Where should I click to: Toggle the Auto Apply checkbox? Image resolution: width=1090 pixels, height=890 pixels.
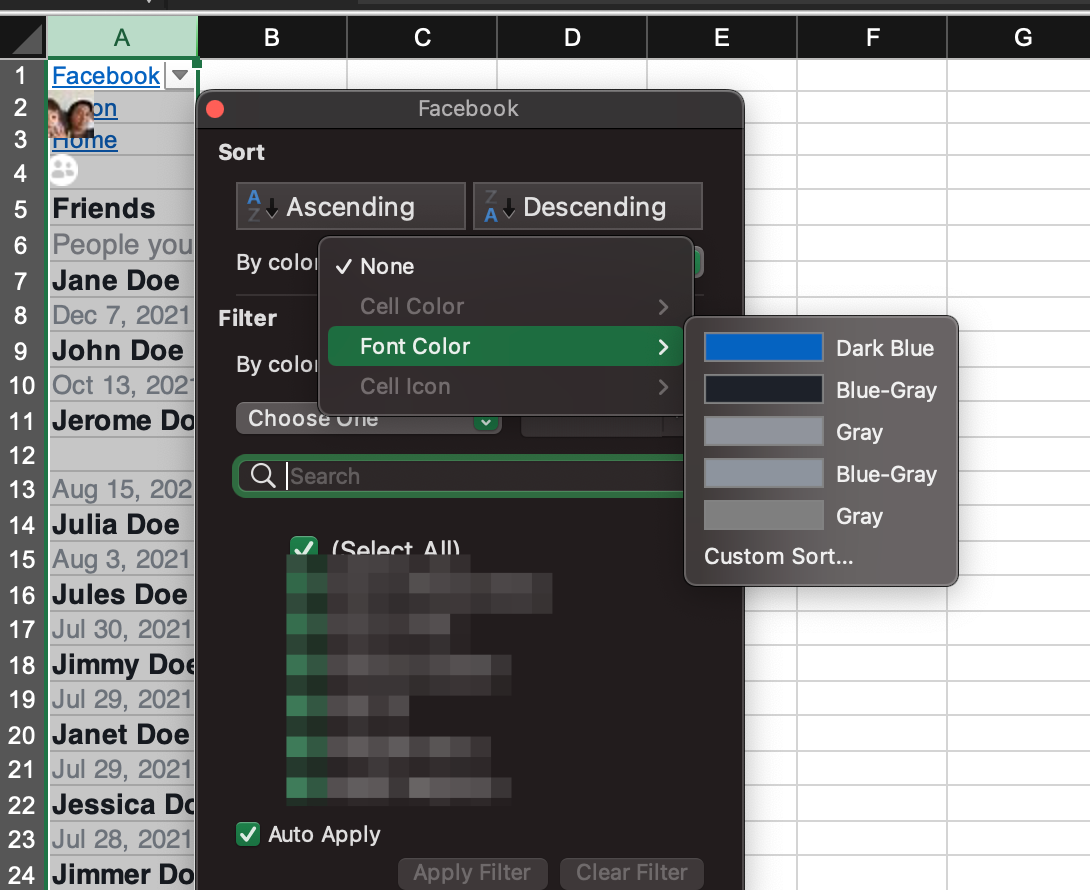click(248, 834)
